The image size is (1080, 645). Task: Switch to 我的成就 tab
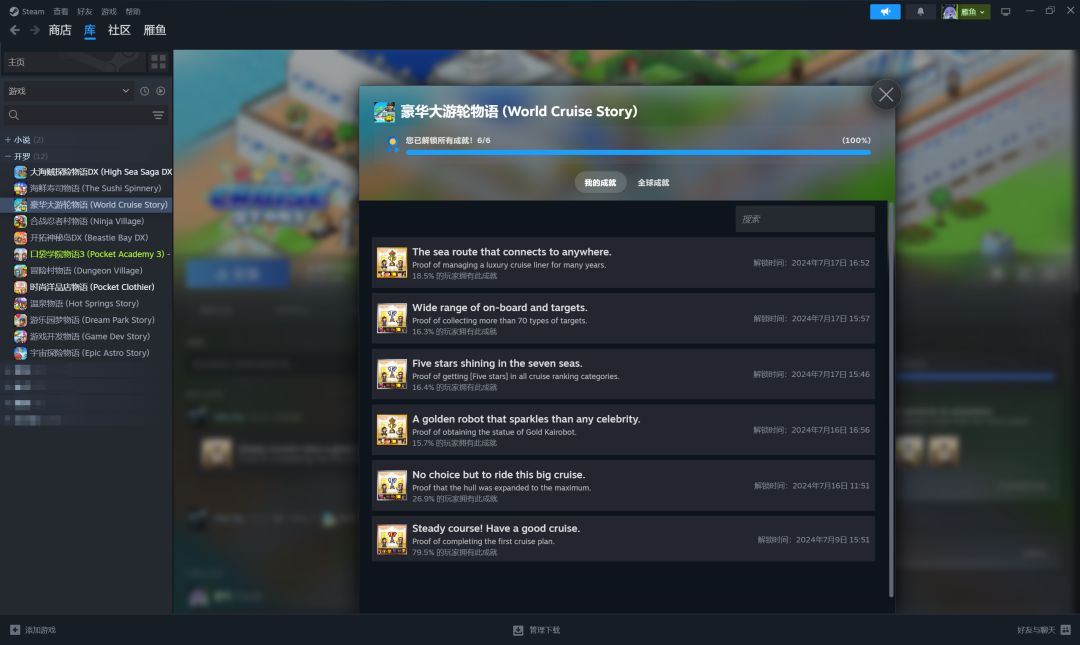(x=600, y=183)
